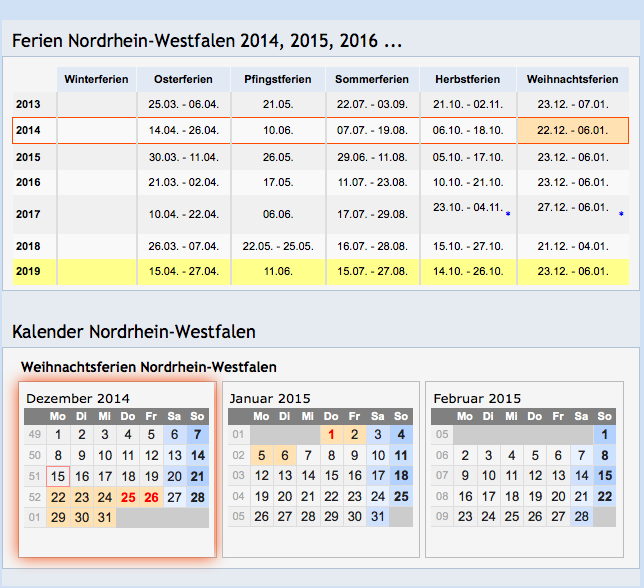Open 2013 Osterferien cell 25.03. - 06.04.
Image resolution: width=644 pixels, height=588 pixels.
[x=184, y=104]
